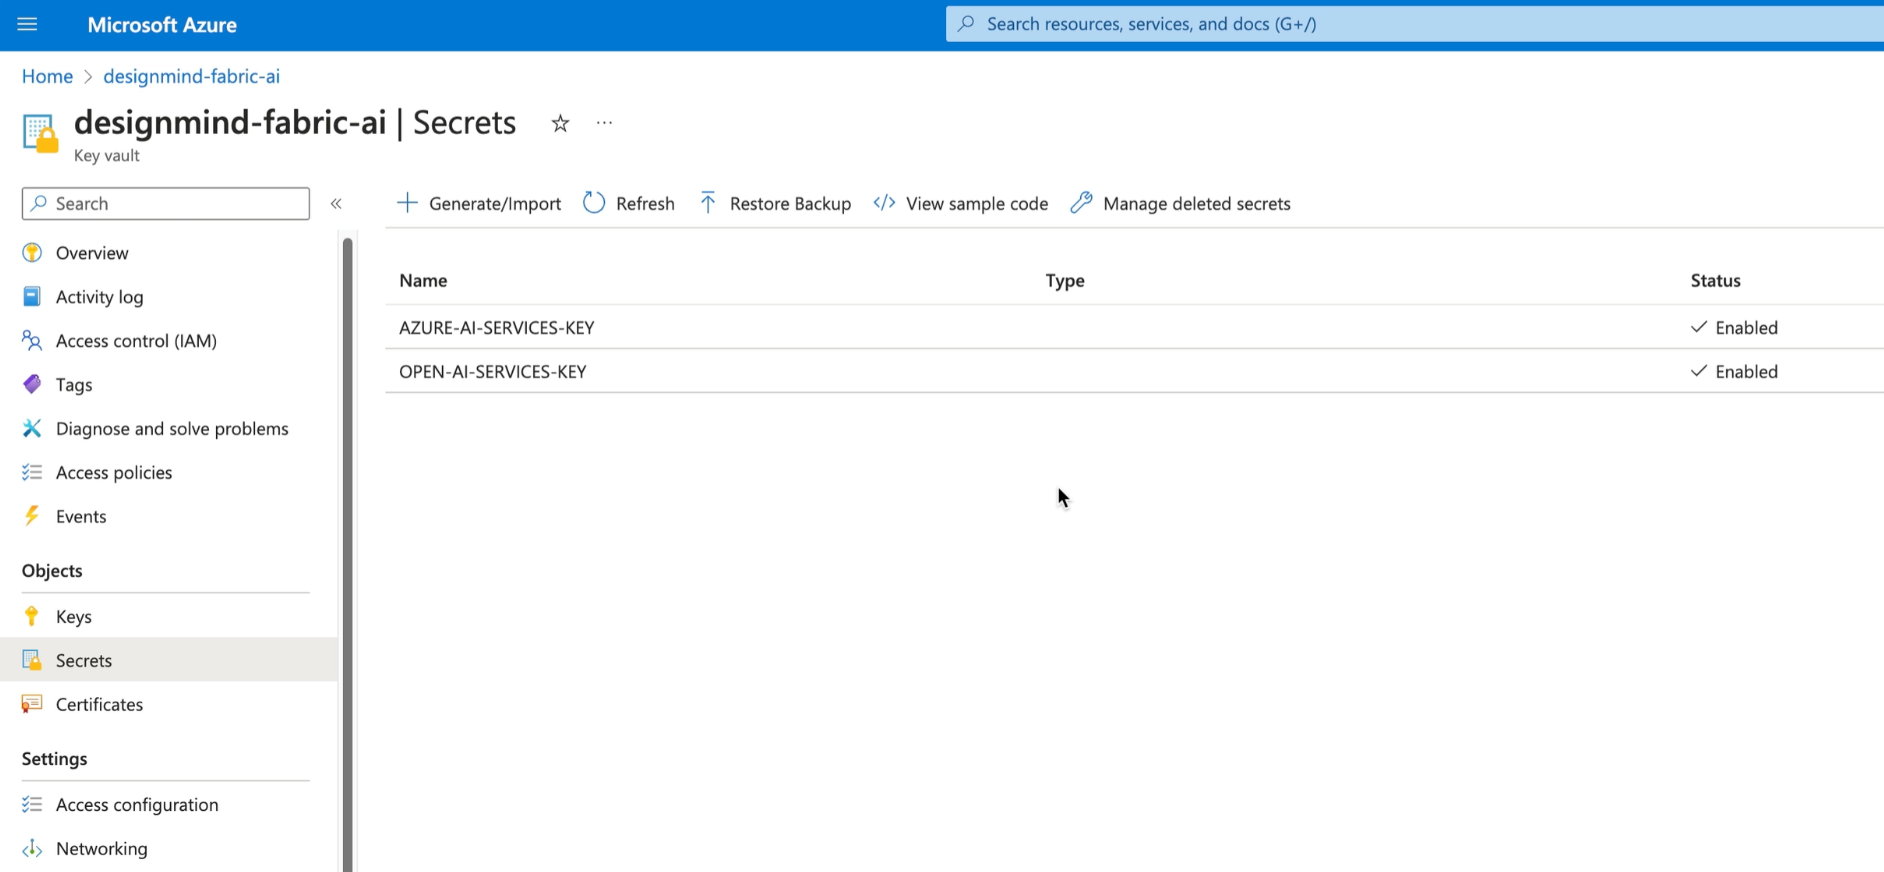This screenshot has height=872, width=1884.
Task: Click the View sample code brackets icon
Action: coord(884,203)
